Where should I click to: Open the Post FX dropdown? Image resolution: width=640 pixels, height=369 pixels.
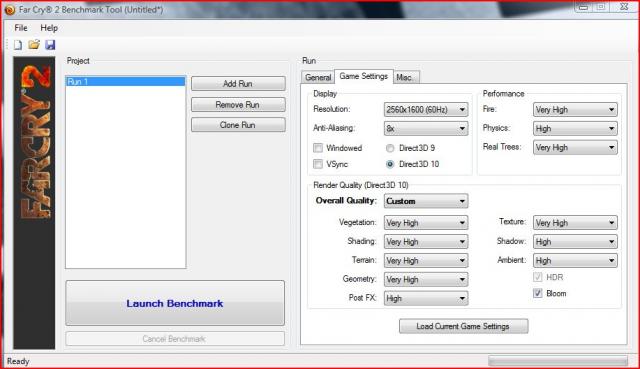[x=426, y=298]
